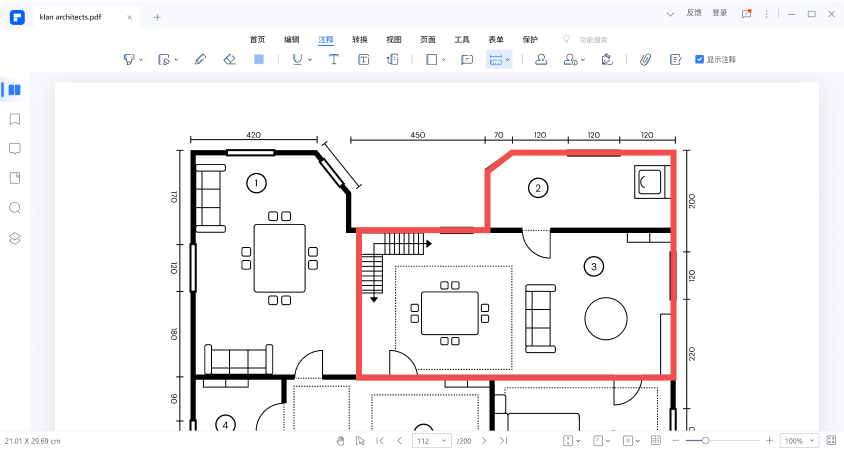Select the Hand pan tool
This screenshot has height=451, width=844.
click(x=340, y=440)
